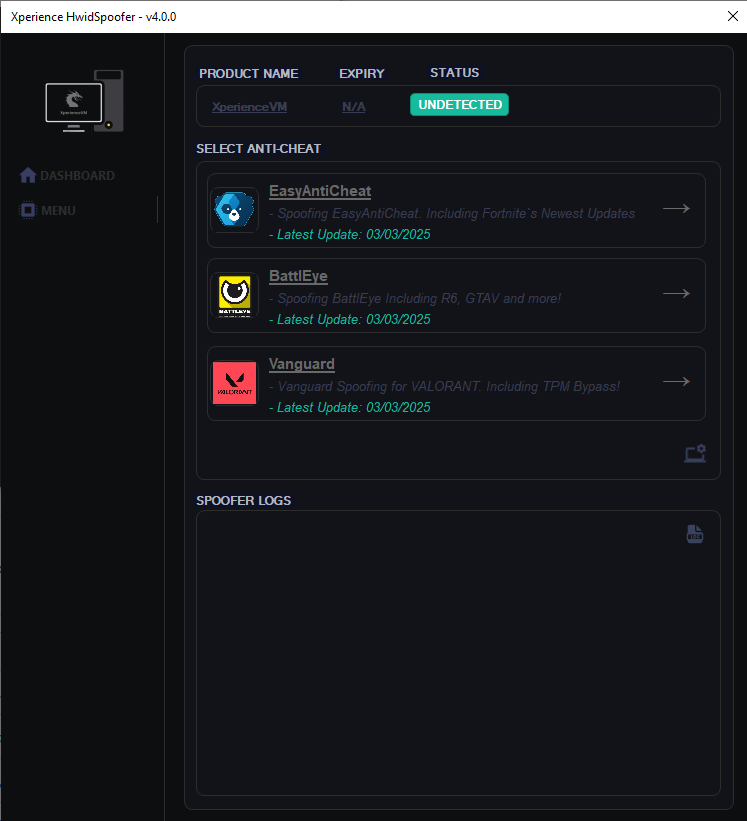Click the laptop settings gear icon
This screenshot has width=747, height=821.
[695, 453]
